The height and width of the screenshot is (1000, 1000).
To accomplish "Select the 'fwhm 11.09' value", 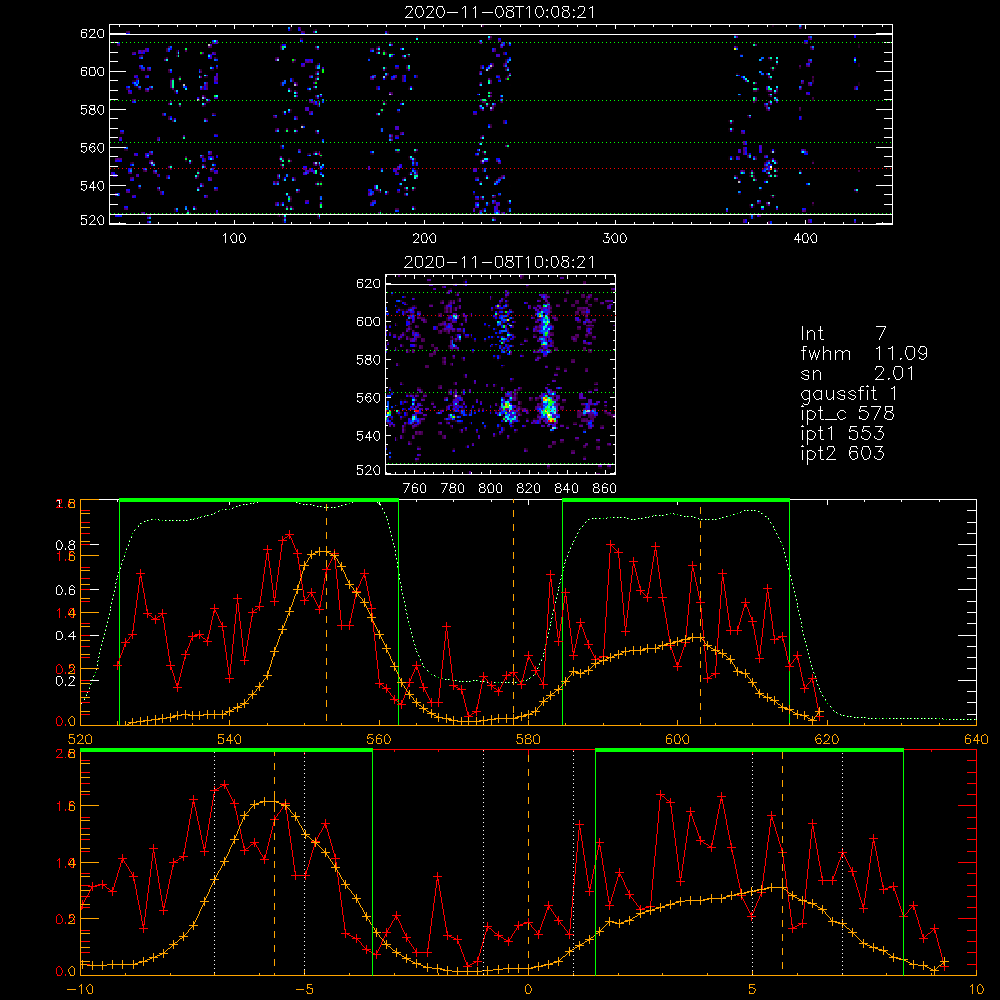I will tap(864, 353).
